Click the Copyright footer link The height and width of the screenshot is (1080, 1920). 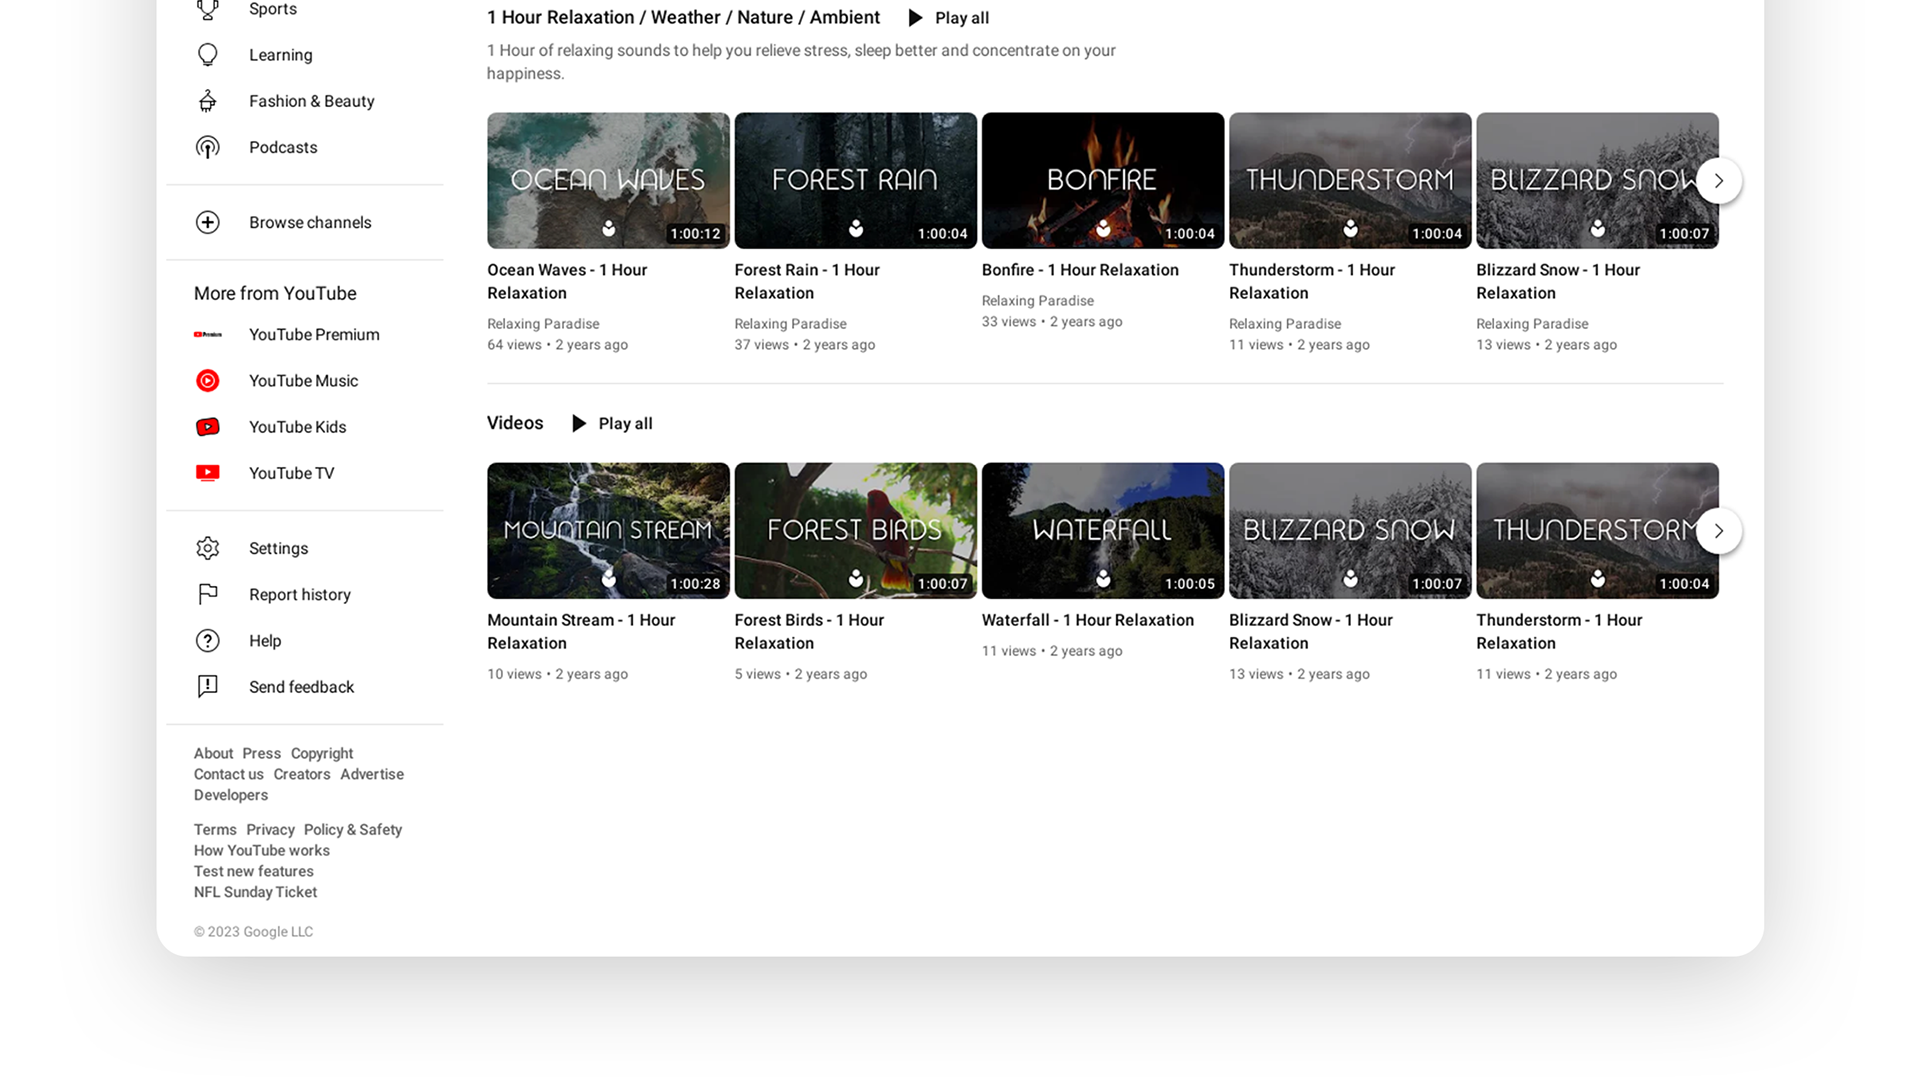[321, 754]
